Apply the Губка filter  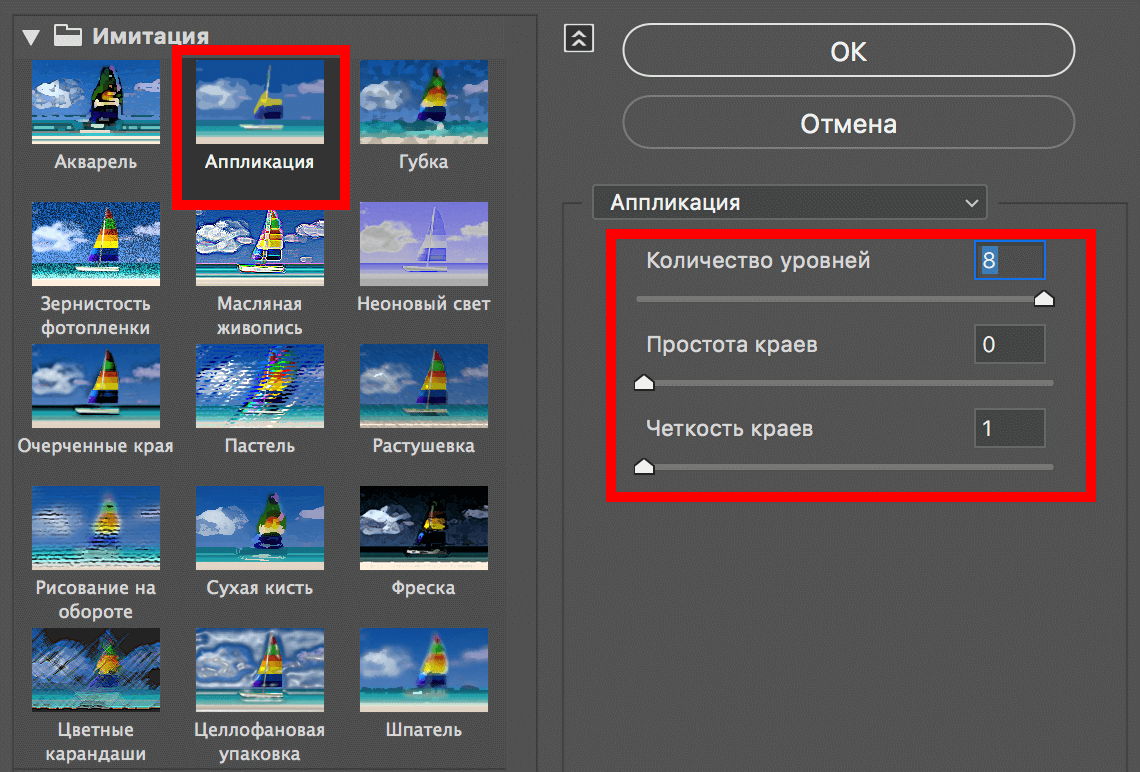pyautogui.click(x=423, y=100)
